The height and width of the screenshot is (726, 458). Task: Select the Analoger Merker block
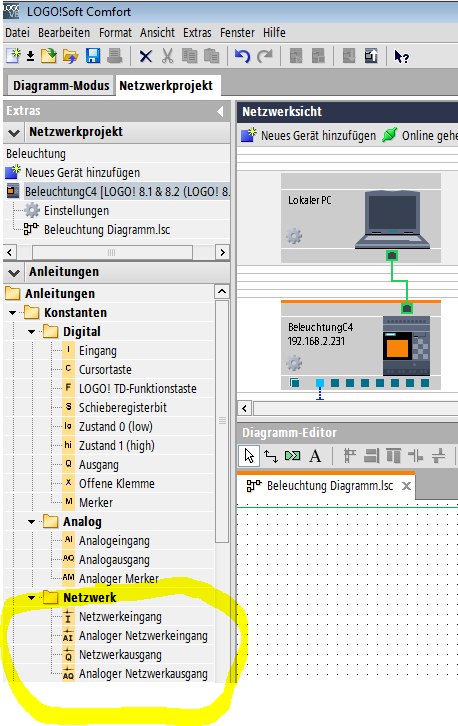119,579
